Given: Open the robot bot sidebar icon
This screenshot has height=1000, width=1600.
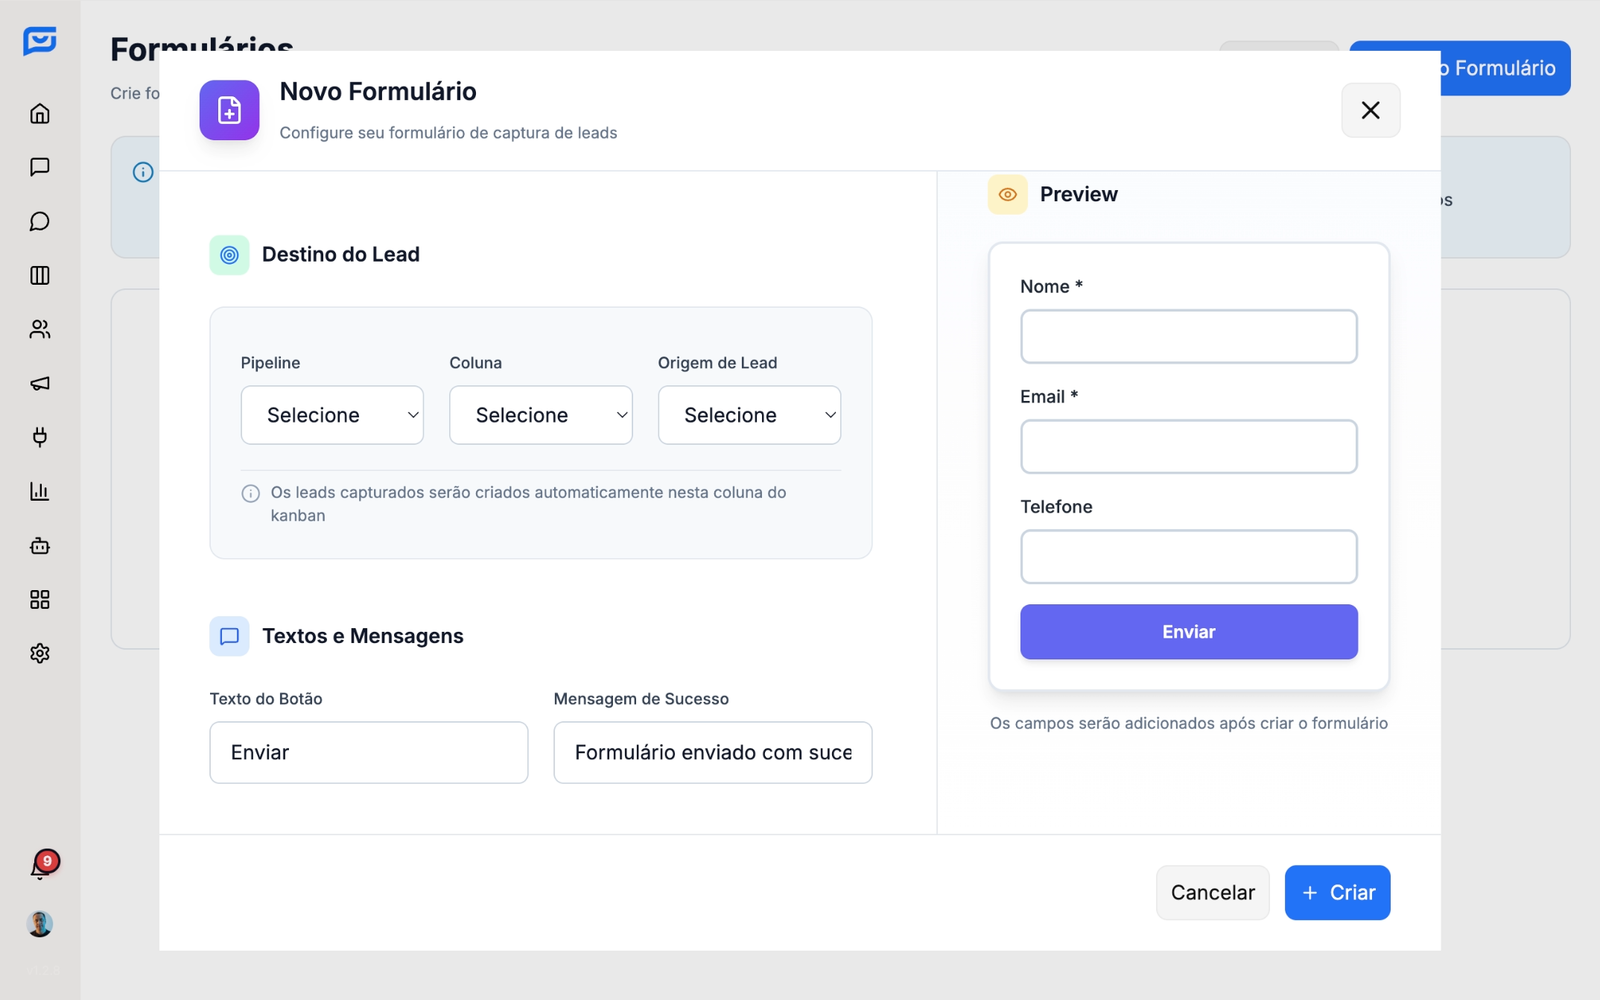Looking at the screenshot, I should 40,546.
